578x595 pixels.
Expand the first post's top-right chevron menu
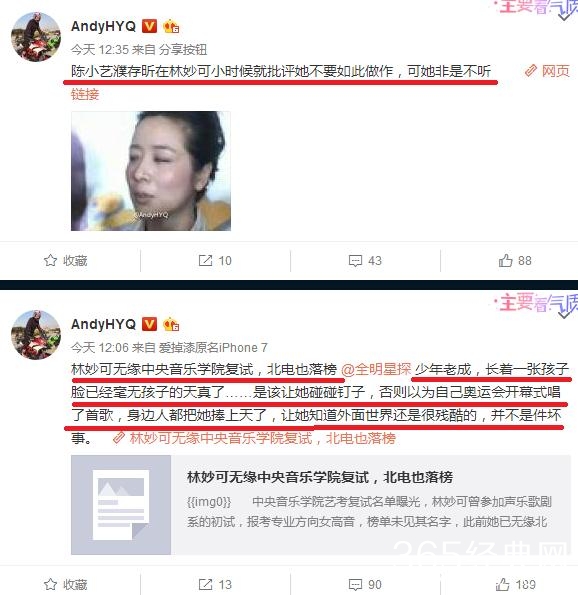pyautogui.click(x=564, y=17)
